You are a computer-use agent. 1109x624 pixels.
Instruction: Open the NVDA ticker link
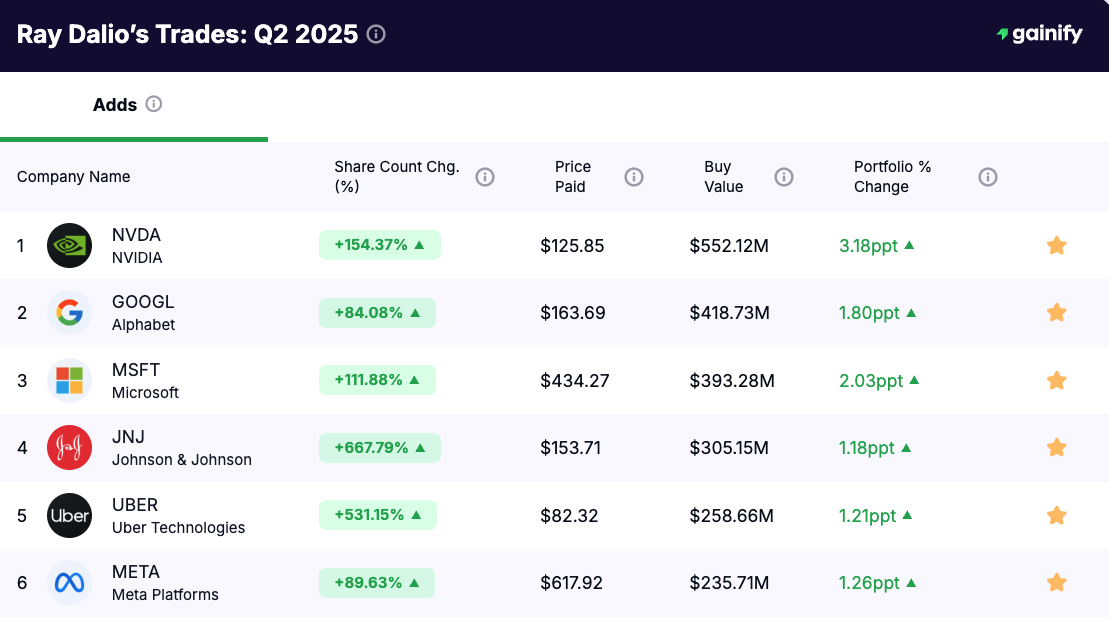(x=137, y=235)
